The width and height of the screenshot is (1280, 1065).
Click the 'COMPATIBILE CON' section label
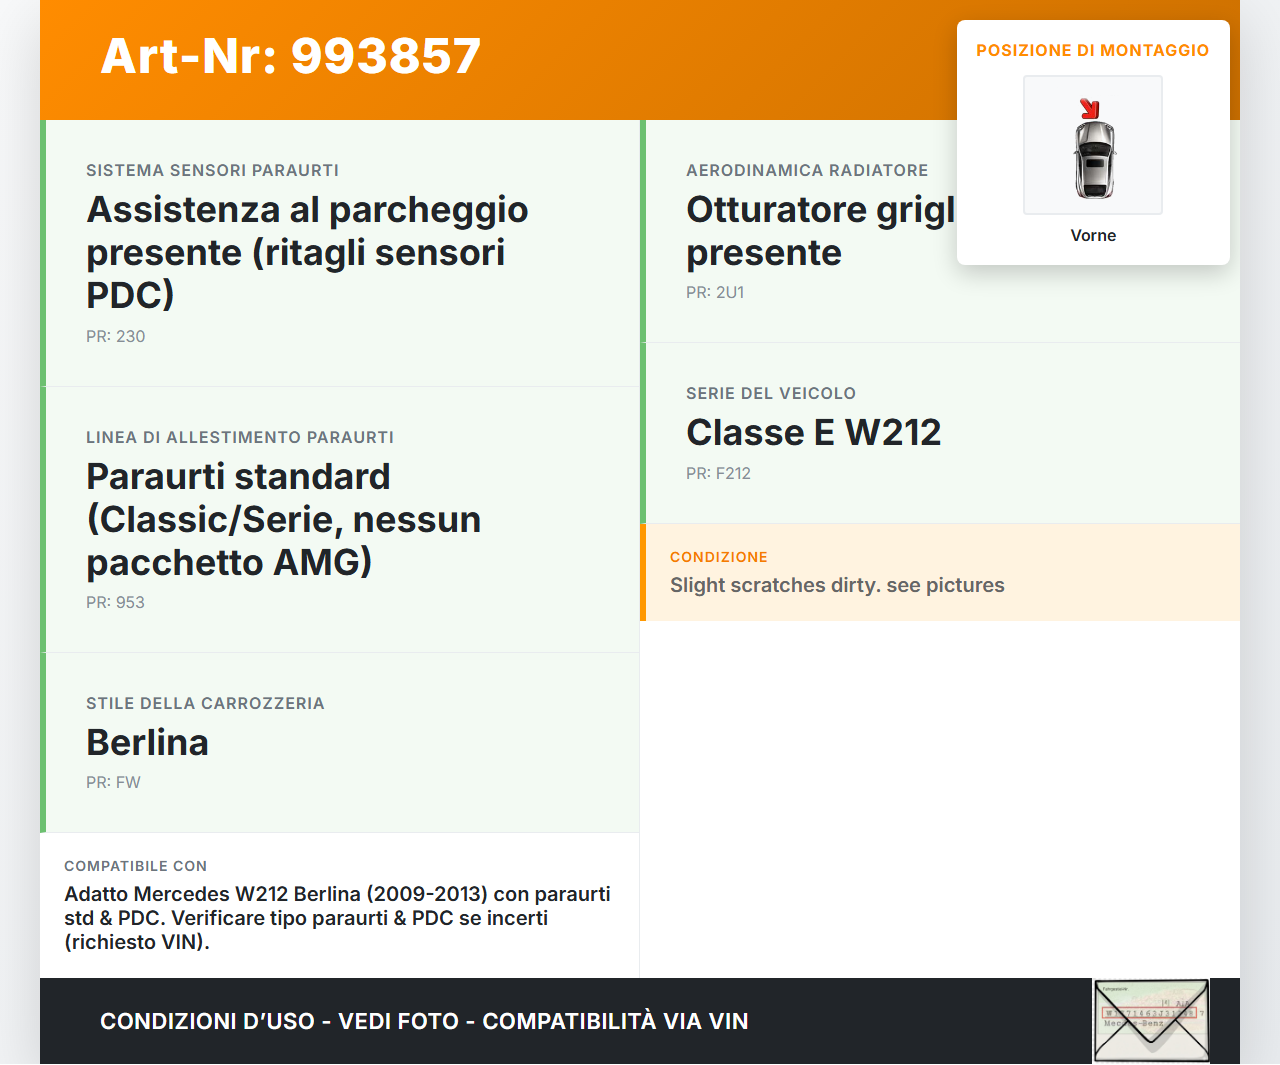pos(135,866)
